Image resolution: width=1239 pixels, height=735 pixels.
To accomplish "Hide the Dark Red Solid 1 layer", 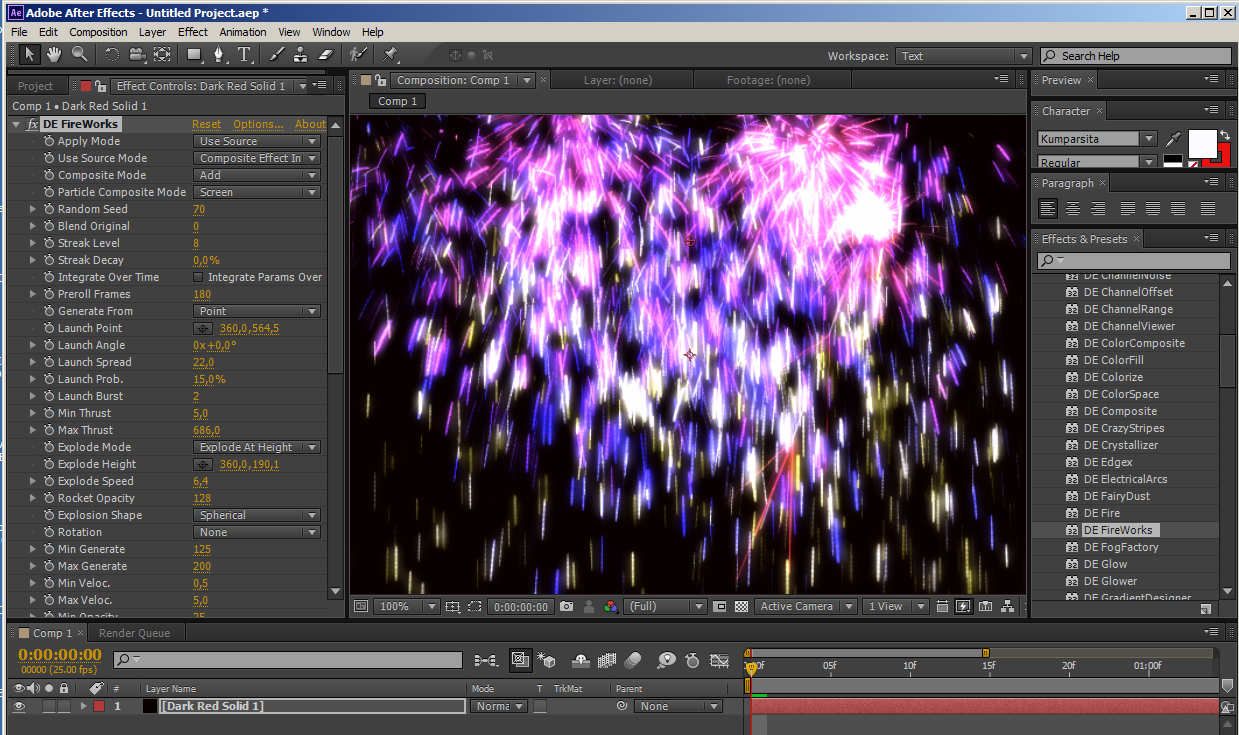I will coord(19,706).
